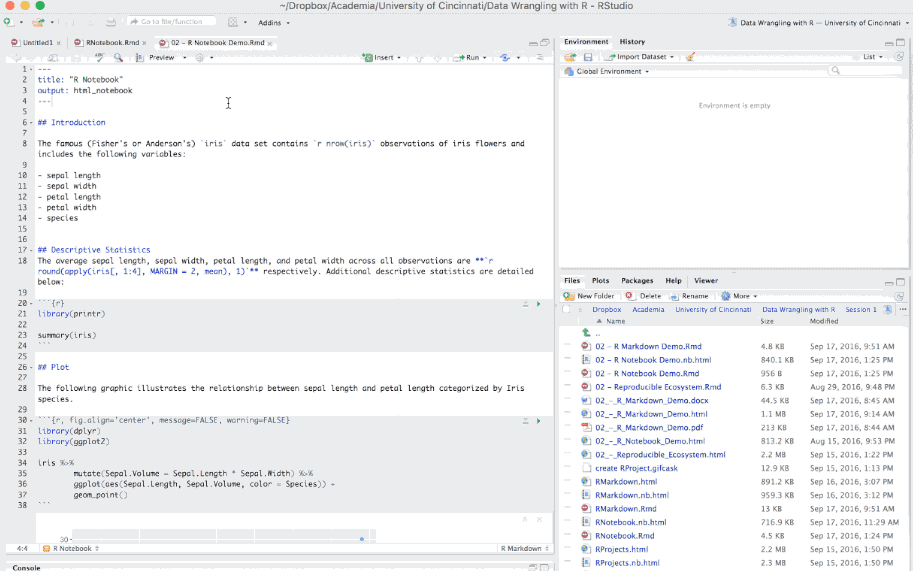Clear the plot output below line 38
This screenshot has height=571, width=913.
pos(539,519)
